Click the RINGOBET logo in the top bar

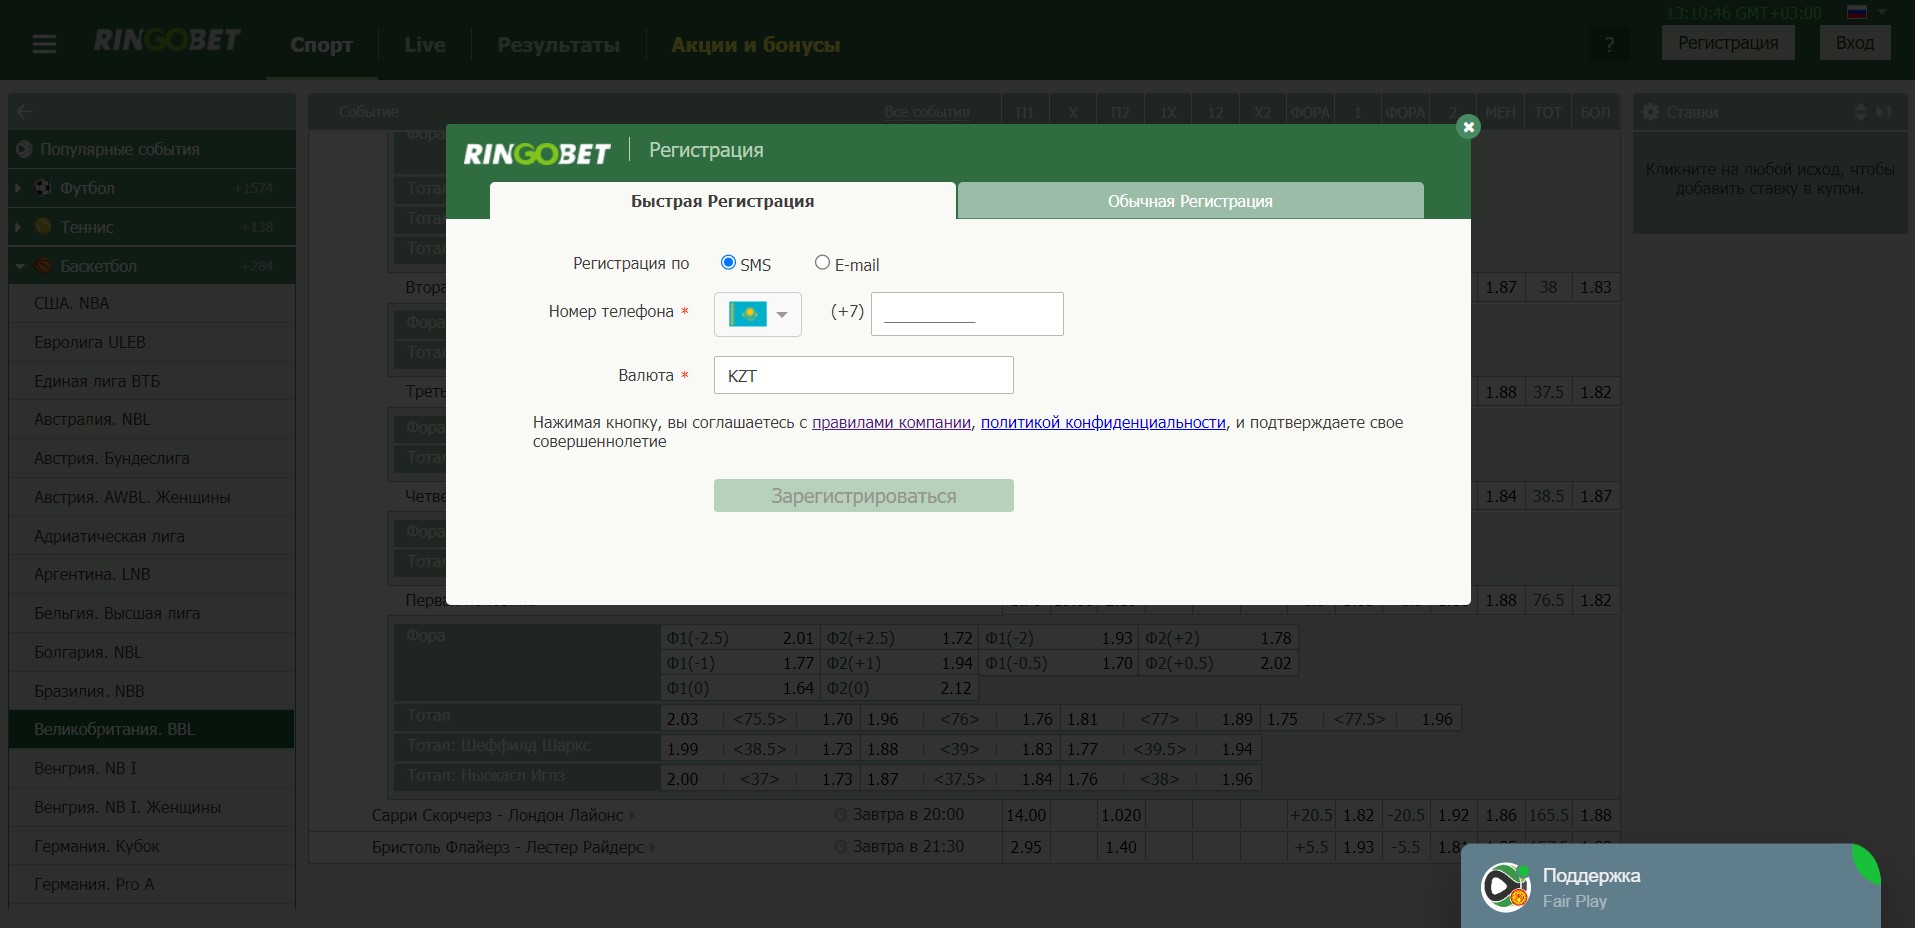[x=167, y=41]
